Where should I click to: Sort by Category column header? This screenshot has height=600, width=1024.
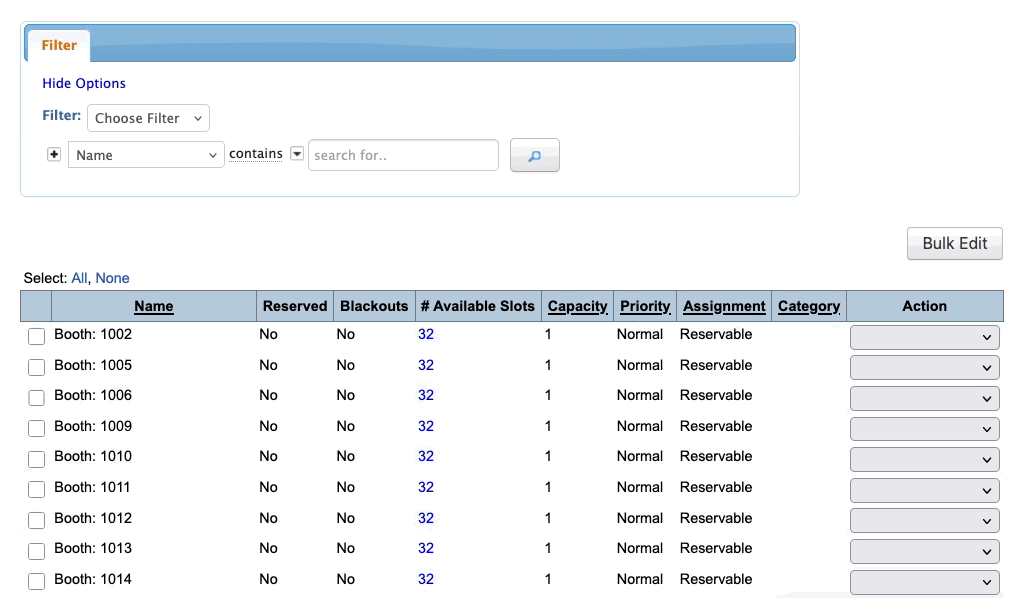(808, 306)
